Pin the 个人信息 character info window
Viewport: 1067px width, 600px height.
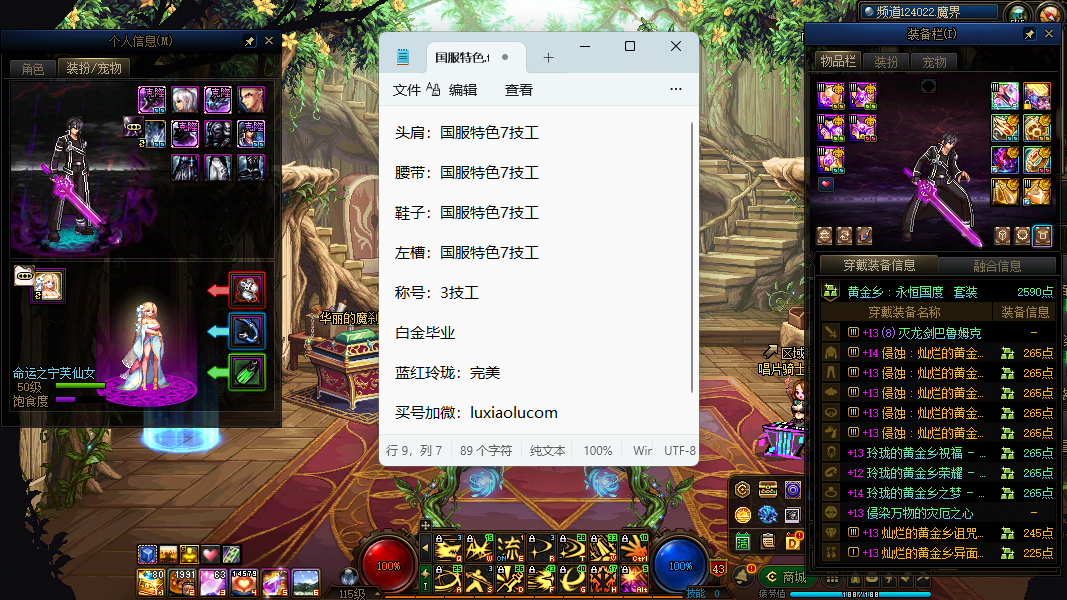click(249, 41)
